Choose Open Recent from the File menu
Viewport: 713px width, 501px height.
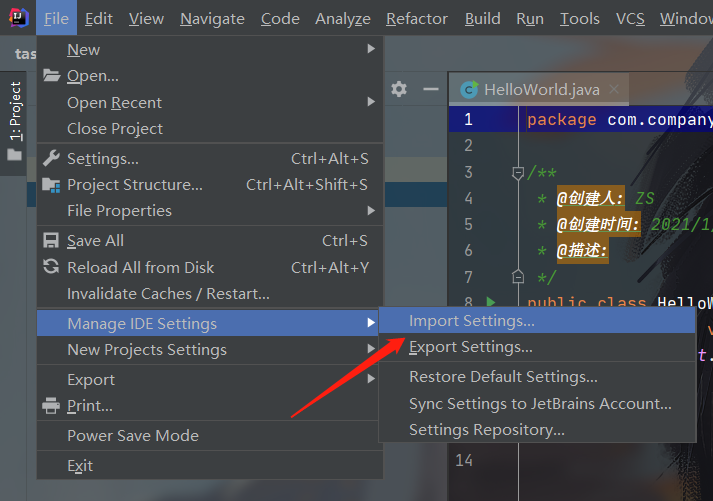210,102
